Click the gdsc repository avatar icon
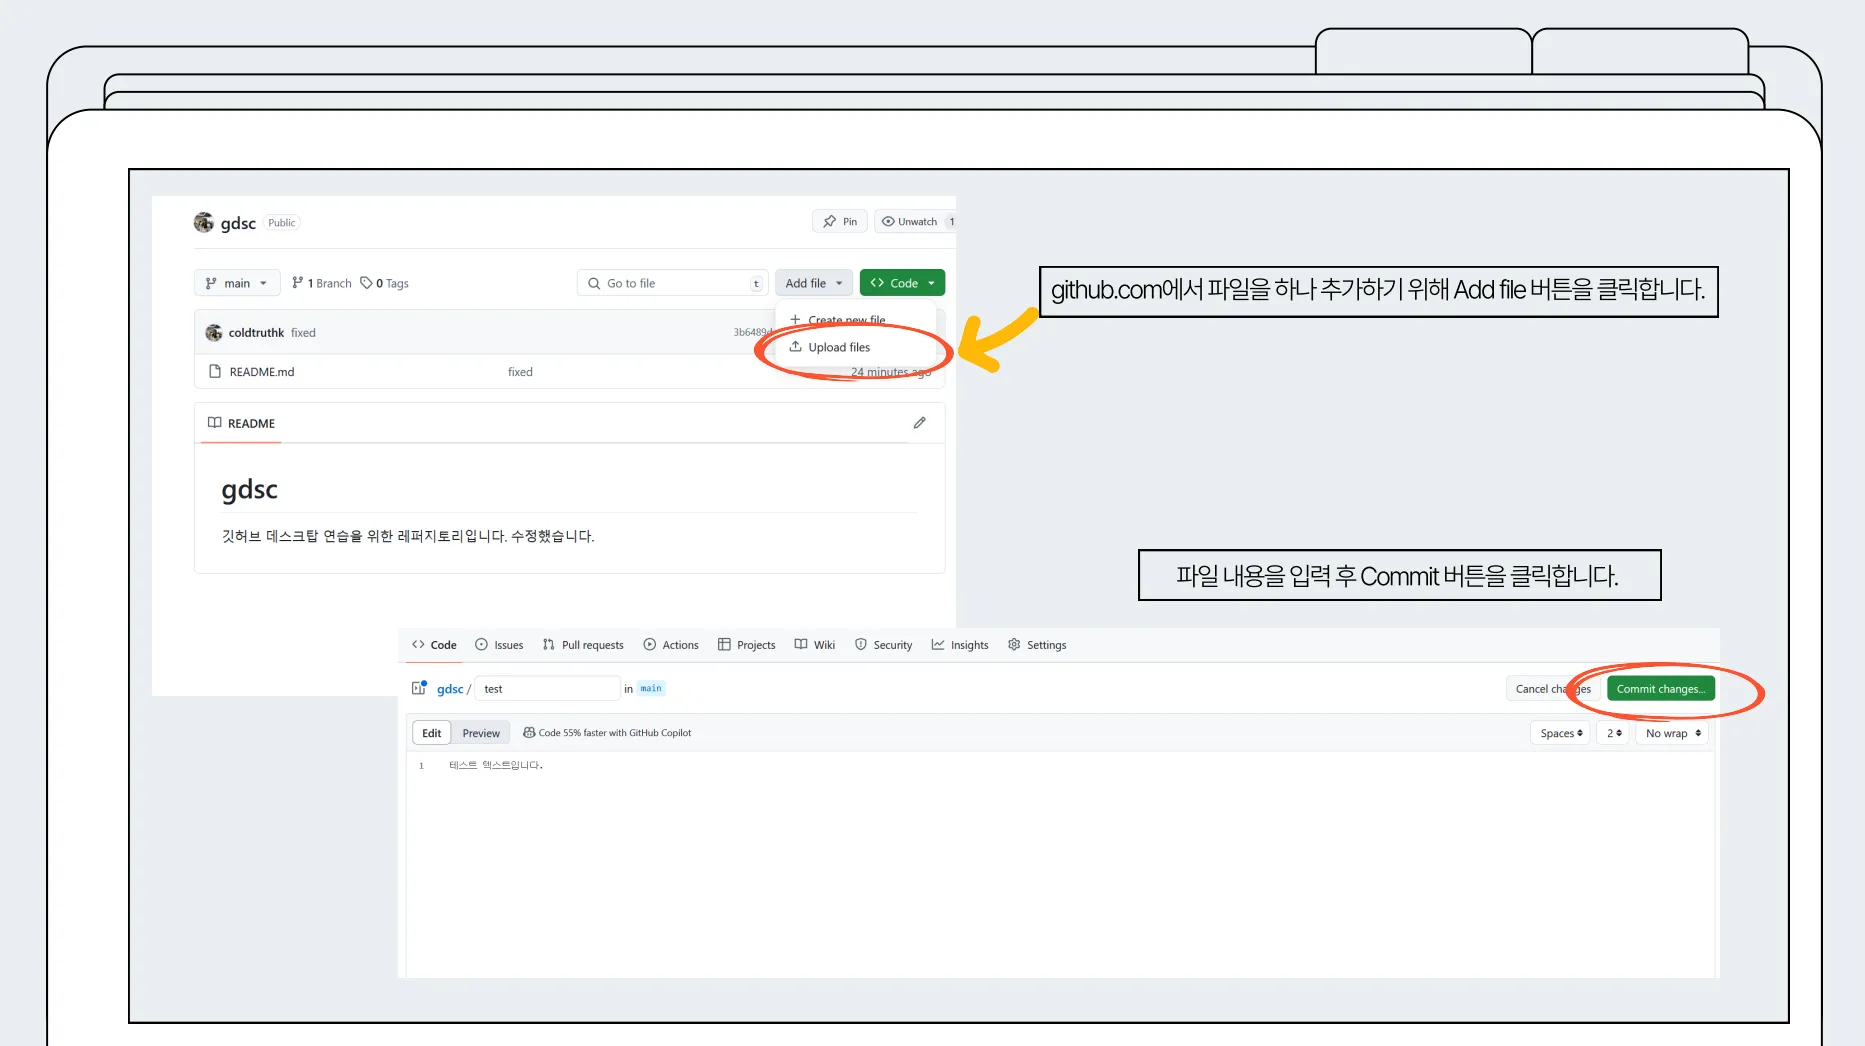1865x1046 pixels. 204,222
